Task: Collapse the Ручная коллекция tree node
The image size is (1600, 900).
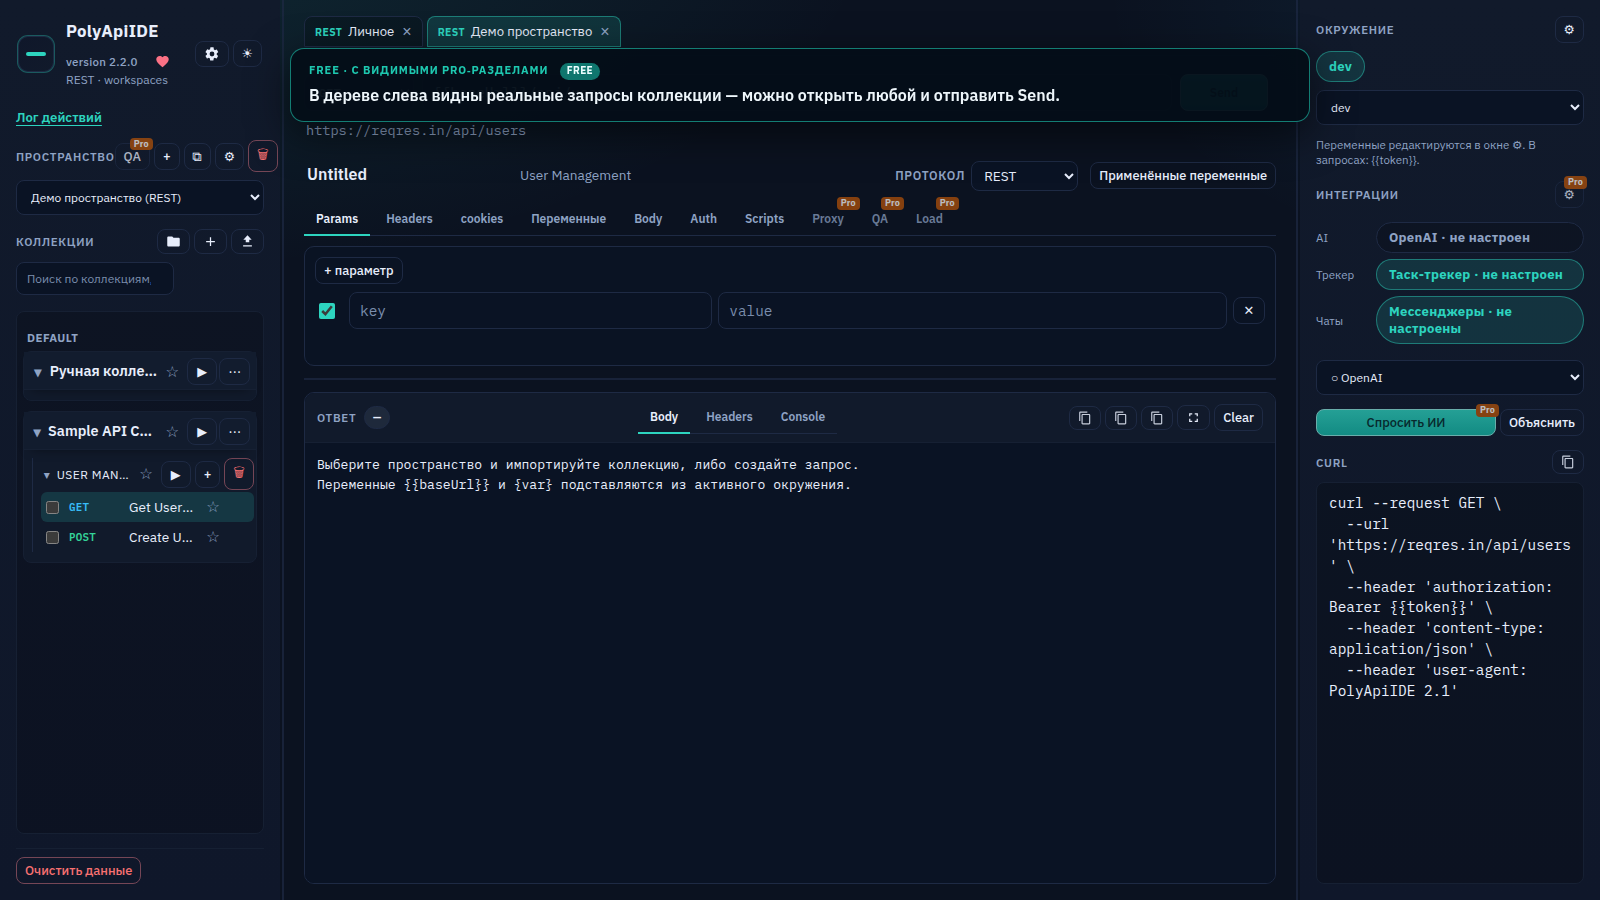Action: click(38, 372)
